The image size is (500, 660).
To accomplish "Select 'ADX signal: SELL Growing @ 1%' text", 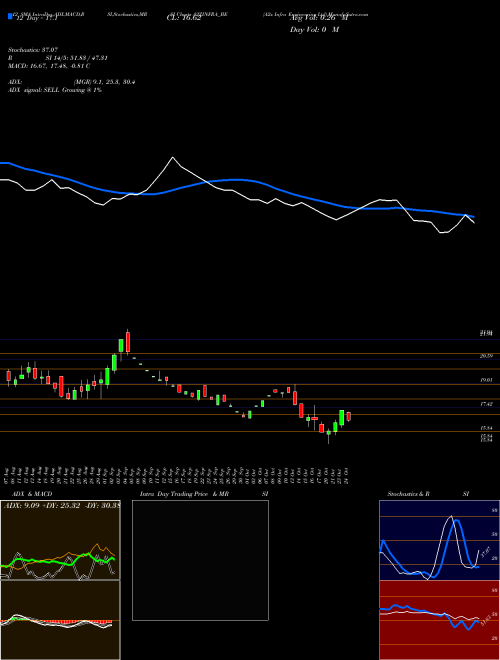I will [x=55, y=90].
